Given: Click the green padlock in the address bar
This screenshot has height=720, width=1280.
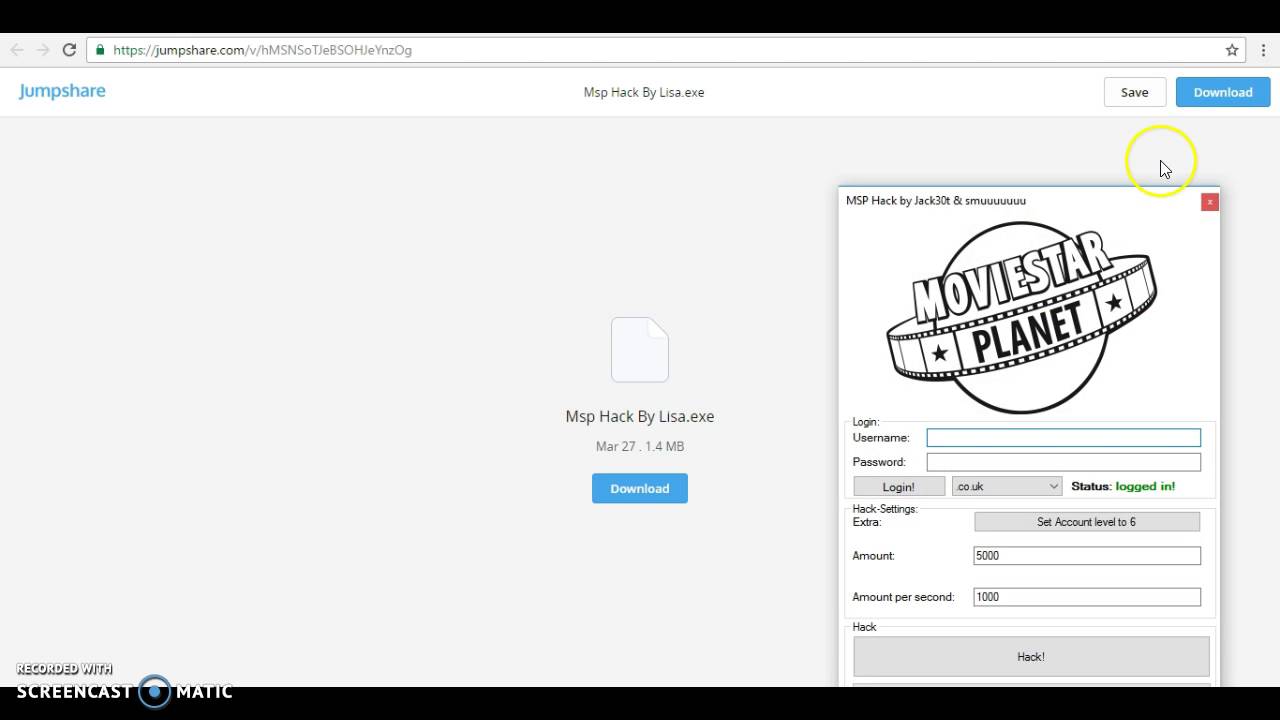Looking at the screenshot, I should (100, 50).
